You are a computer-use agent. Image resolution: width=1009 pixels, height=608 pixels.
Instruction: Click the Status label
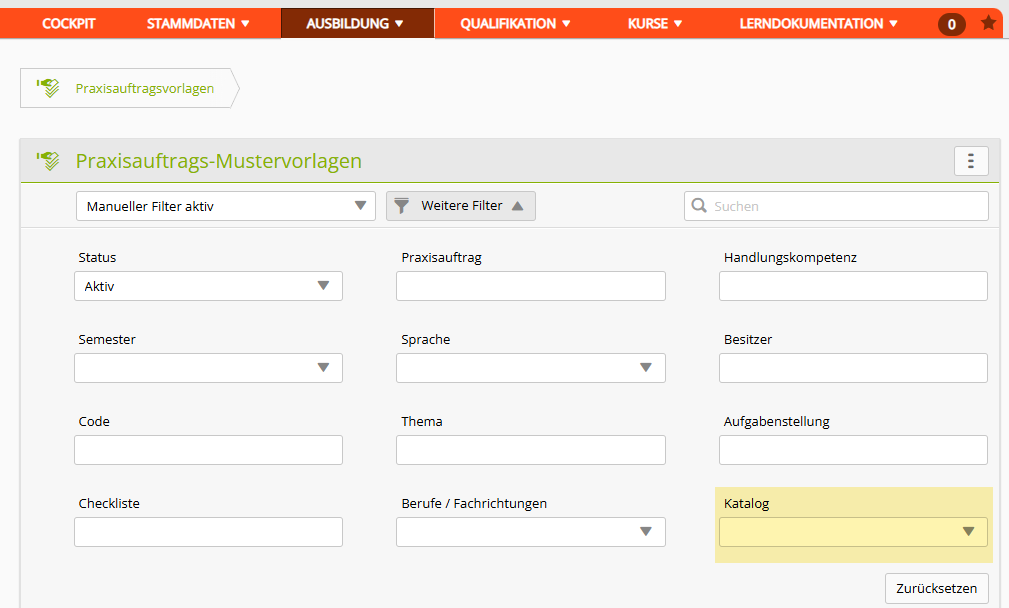97,257
